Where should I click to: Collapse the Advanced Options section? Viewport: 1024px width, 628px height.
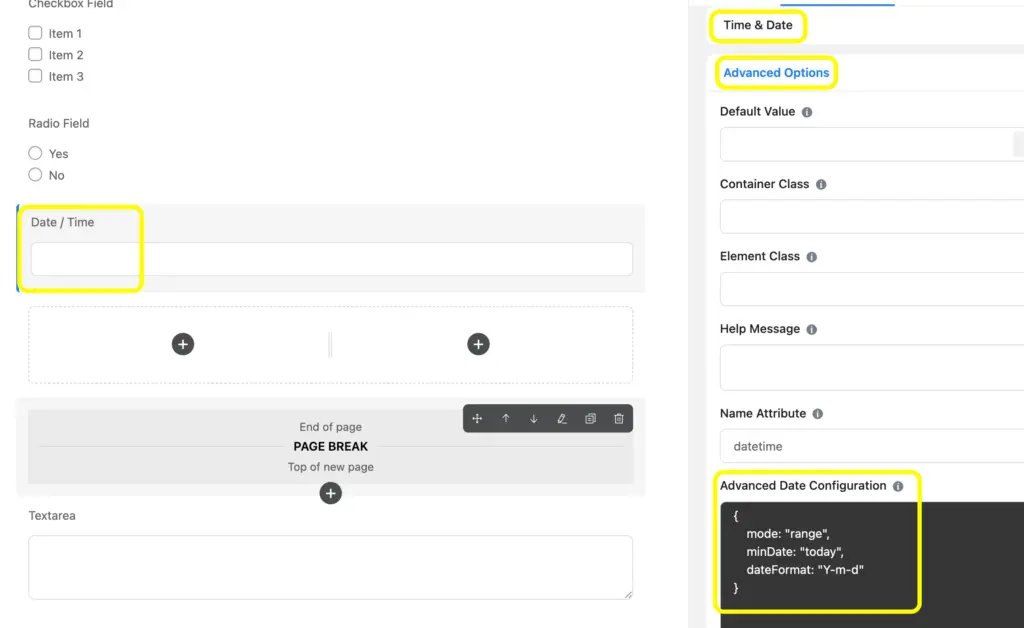(776, 72)
